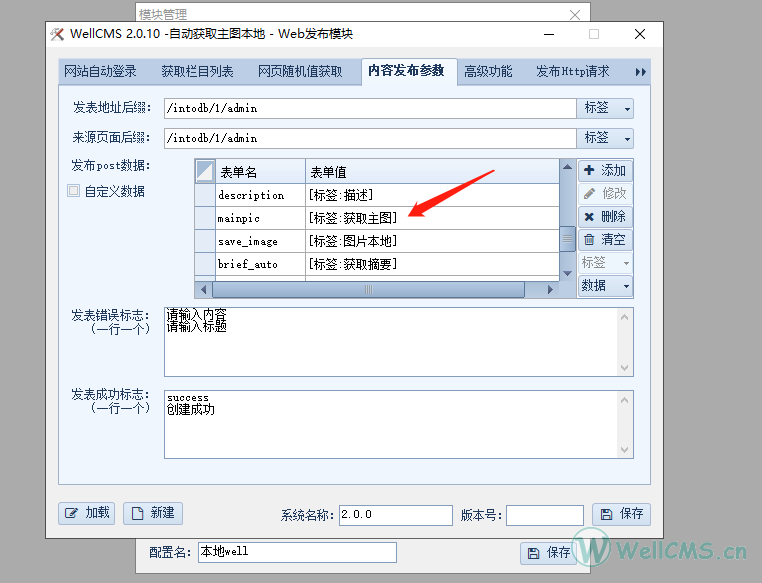Image resolution: width=762 pixels, height=583 pixels.
Task: Click the 添加 (add) plus button
Action: pyautogui.click(x=605, y=171)
